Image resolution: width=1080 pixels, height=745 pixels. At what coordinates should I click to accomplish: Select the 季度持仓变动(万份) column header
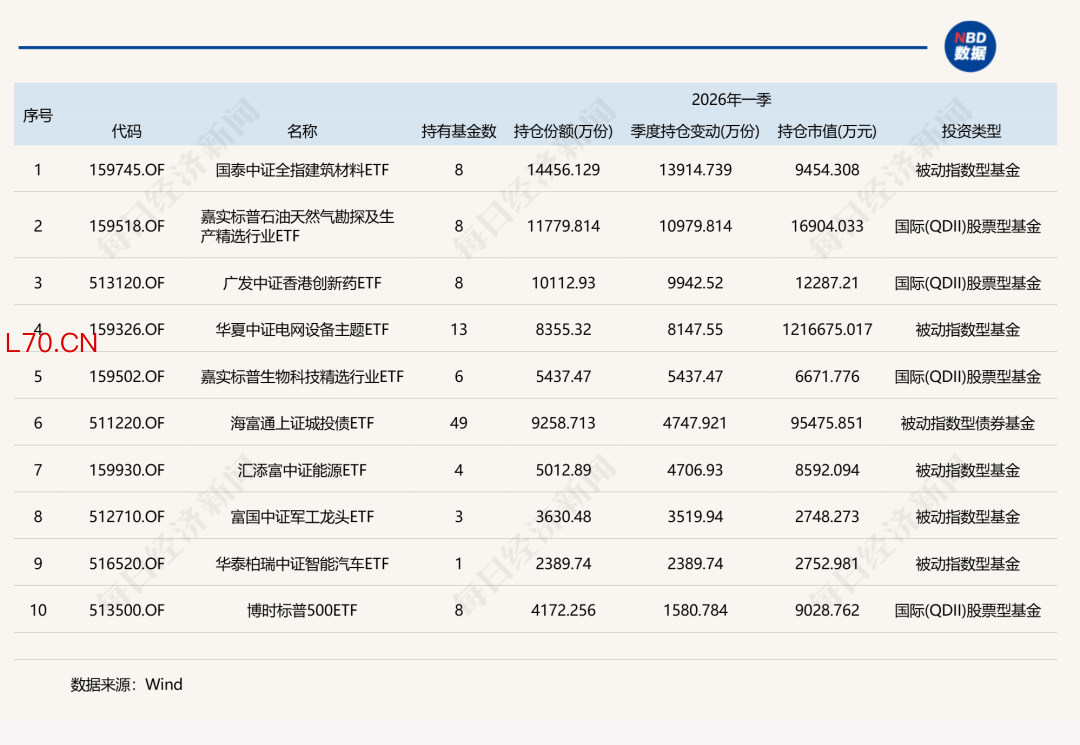695,131
